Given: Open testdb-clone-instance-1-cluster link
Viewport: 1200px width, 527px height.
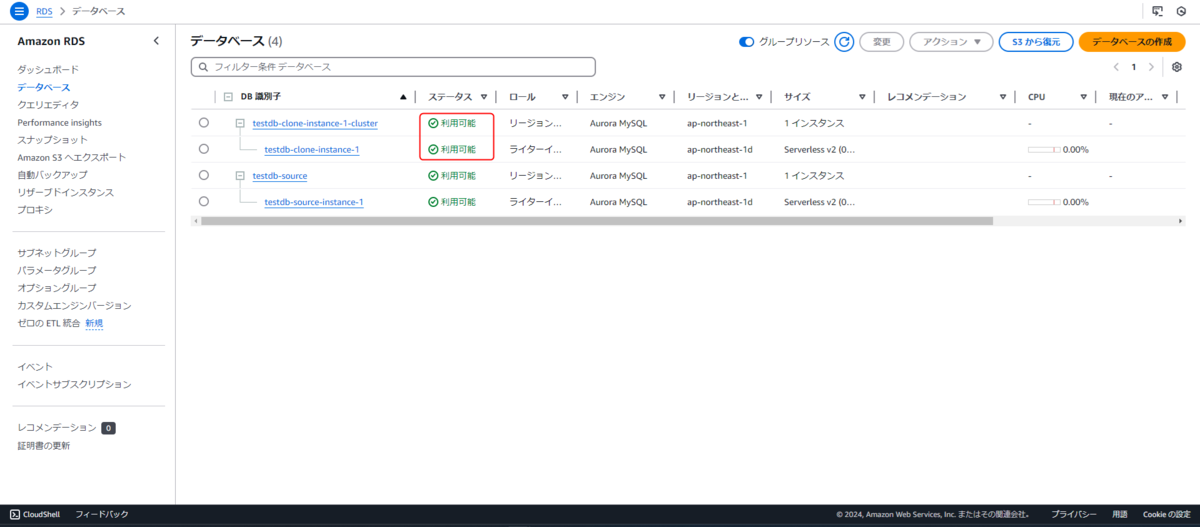Looking at the screenshot, I should pyautogui.click(x=315, y=123).
